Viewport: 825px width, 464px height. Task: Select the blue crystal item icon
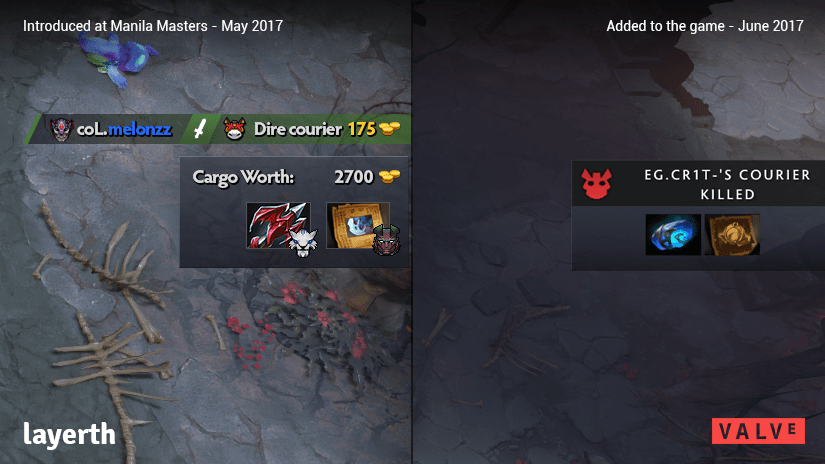[x=673, y=235]
